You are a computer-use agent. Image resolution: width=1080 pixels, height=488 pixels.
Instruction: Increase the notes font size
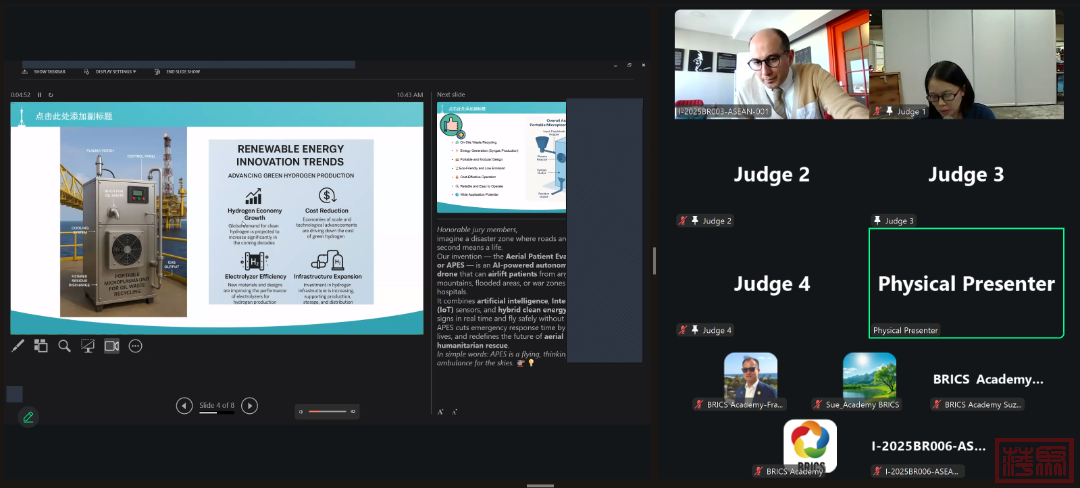coord(440,410)
